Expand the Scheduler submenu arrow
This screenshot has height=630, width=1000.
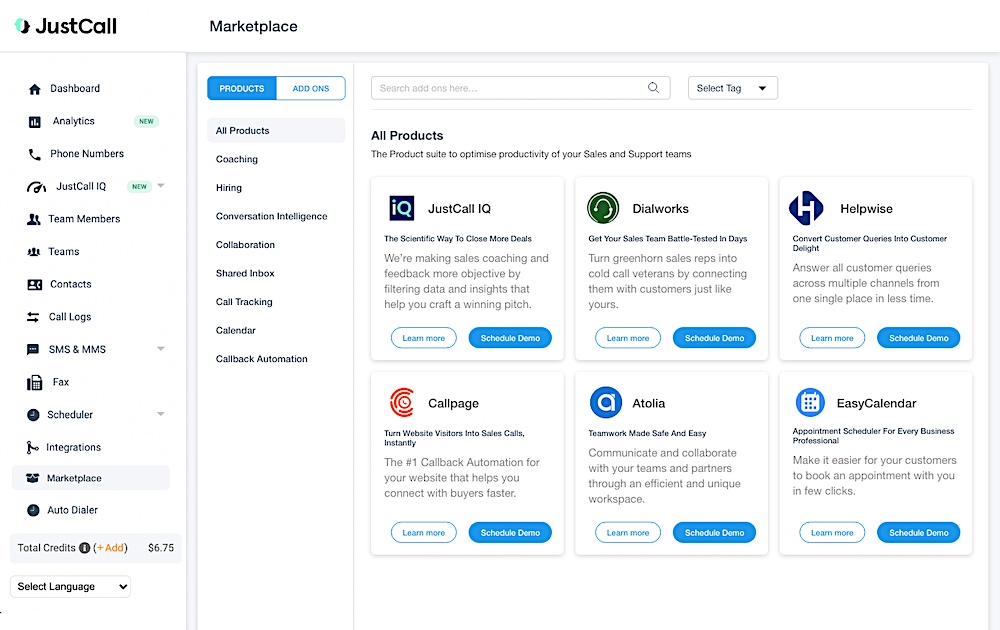tap(161, 414)
